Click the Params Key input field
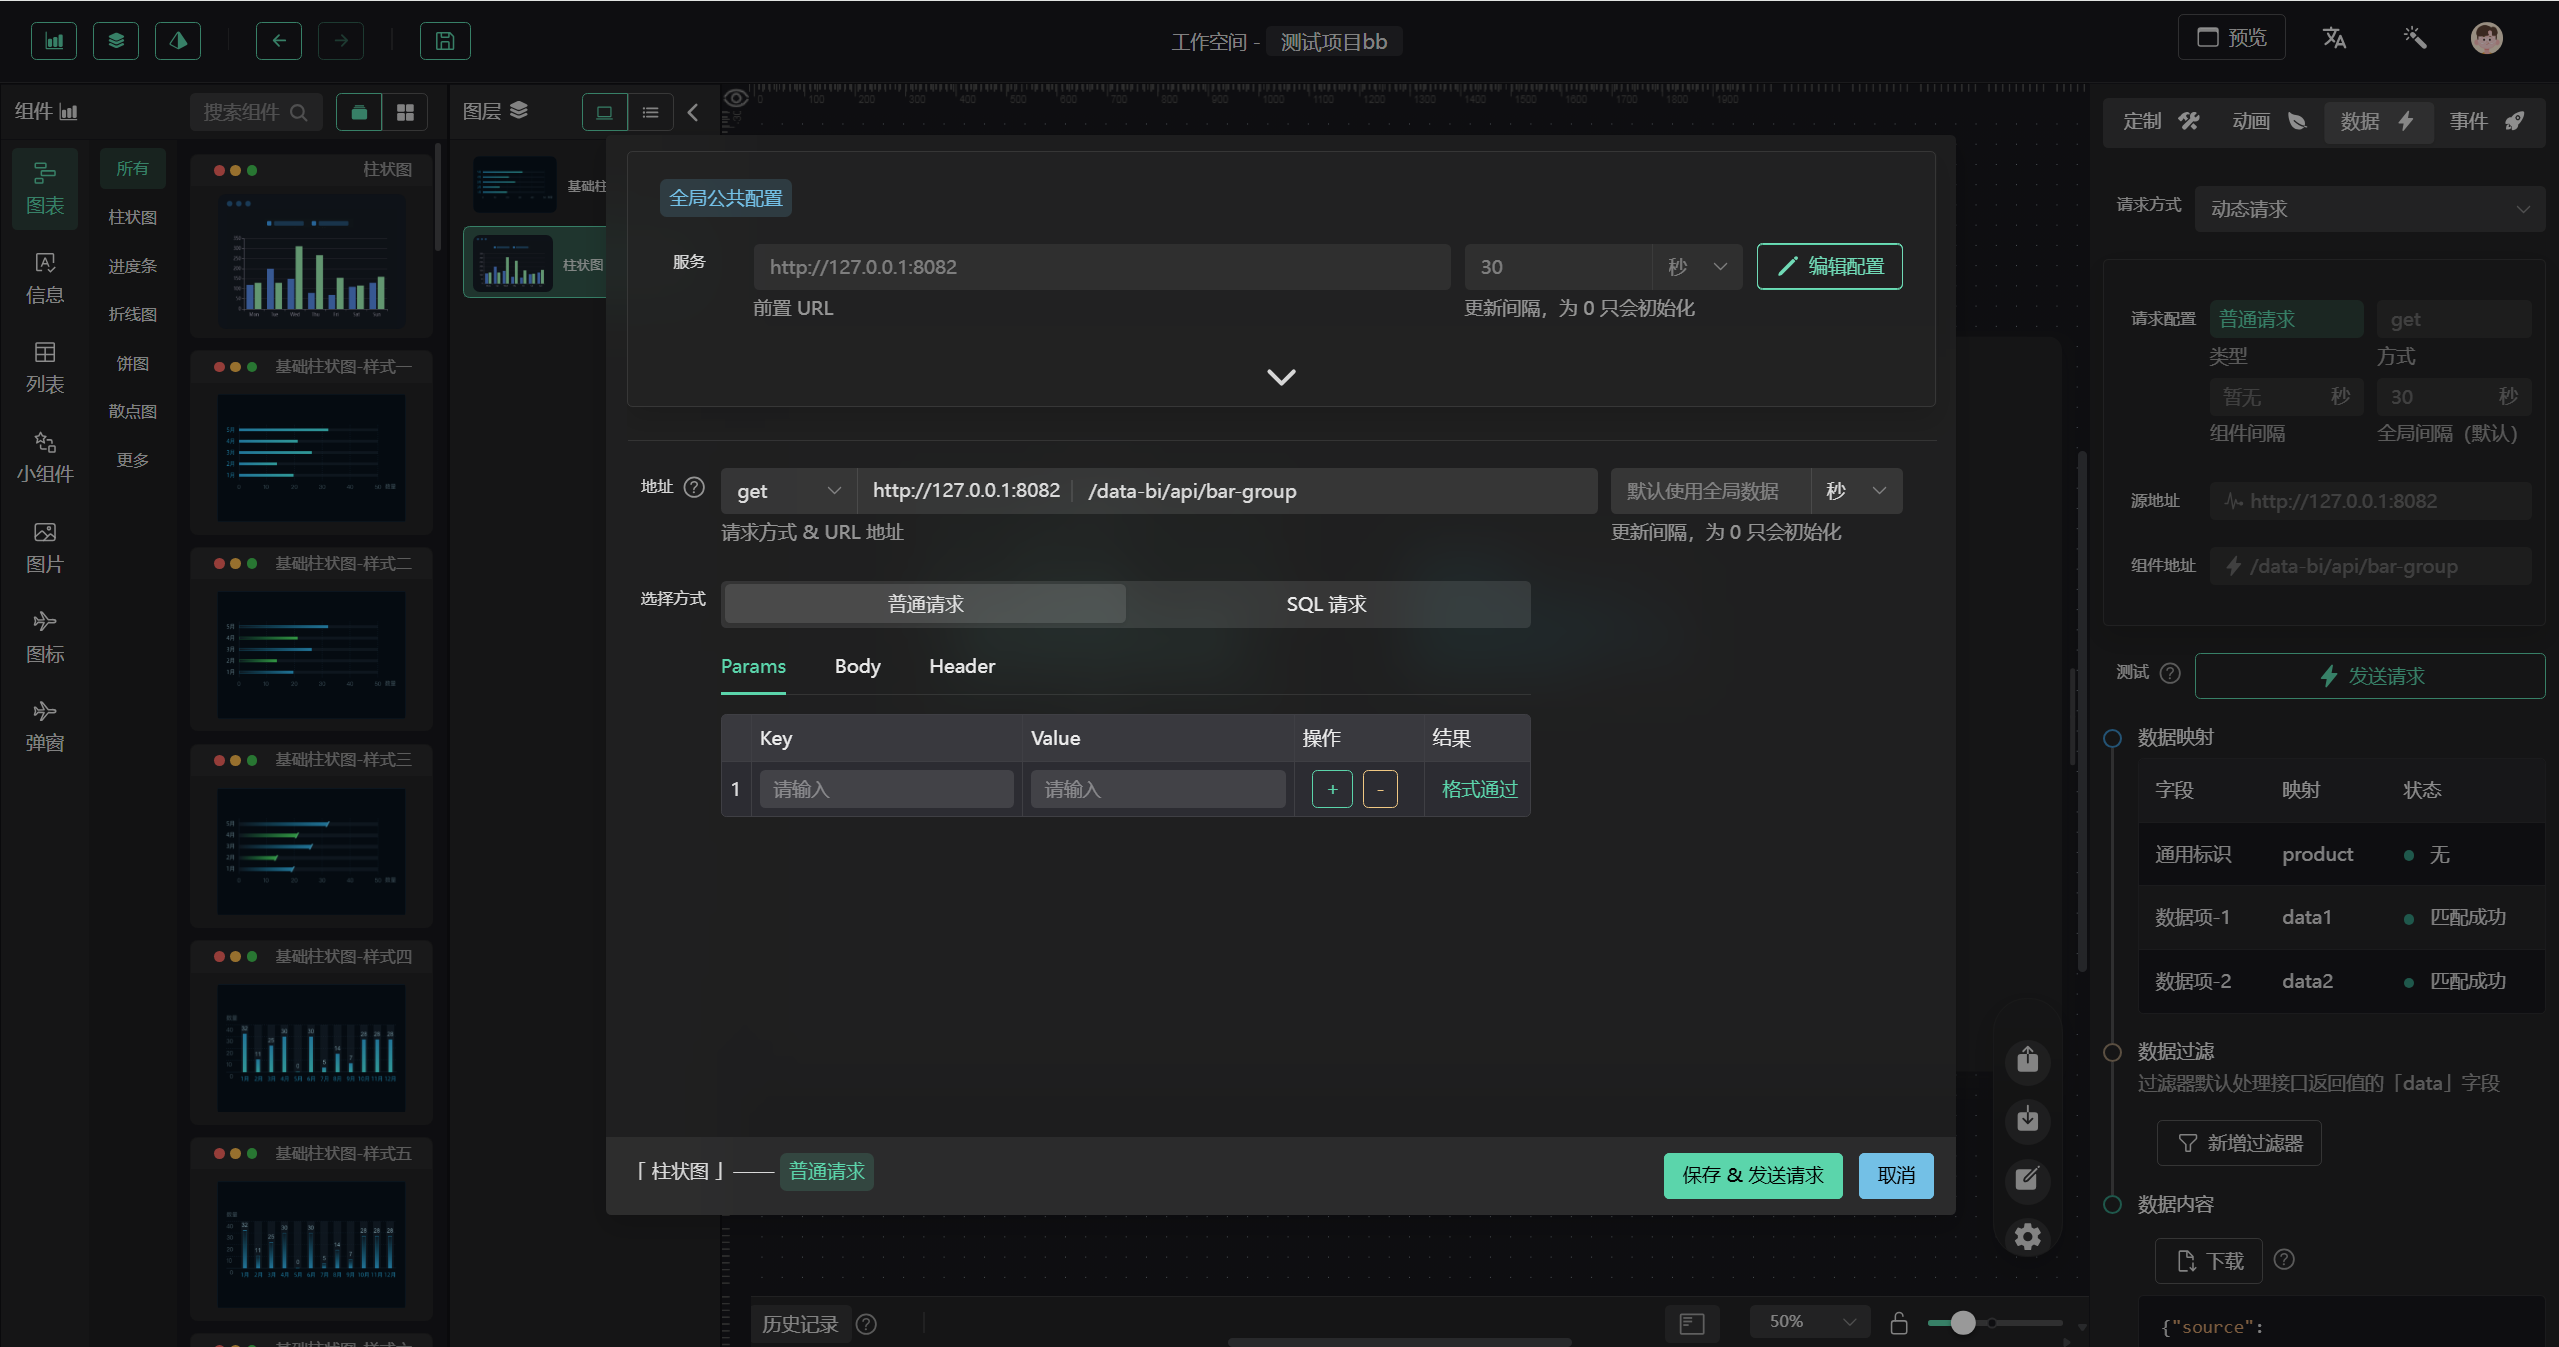 [x=885, y=789]
